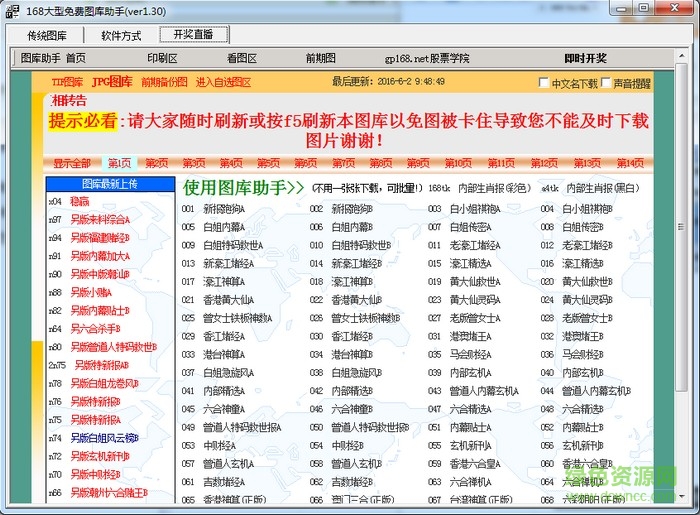
Task: Click the vertical scrollbar thumb
Action: 681,227
